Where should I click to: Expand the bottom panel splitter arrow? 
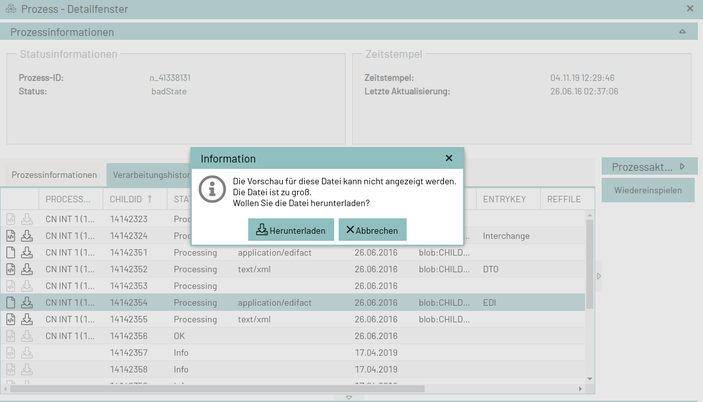pyautogui.click(x=349, y=397)
